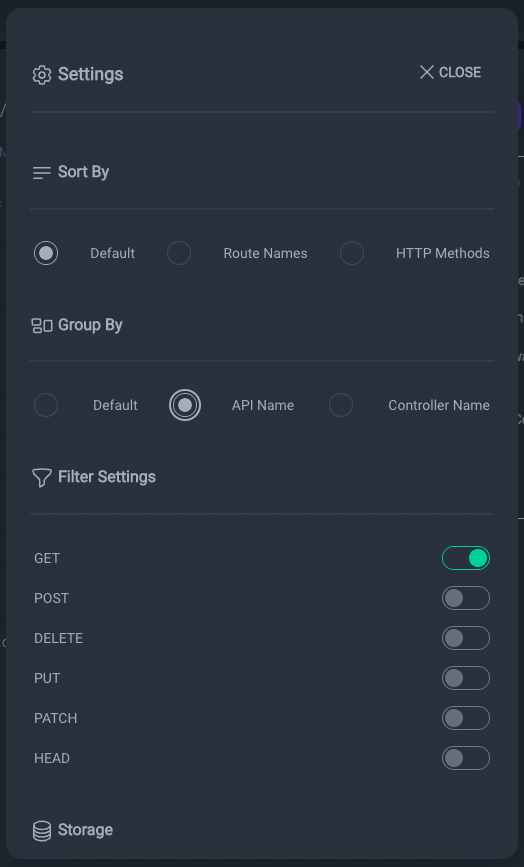The height and width of the screenshot is (867, 524).
Task: Click the X icon beside CLOSE
Action: point(427,72)
